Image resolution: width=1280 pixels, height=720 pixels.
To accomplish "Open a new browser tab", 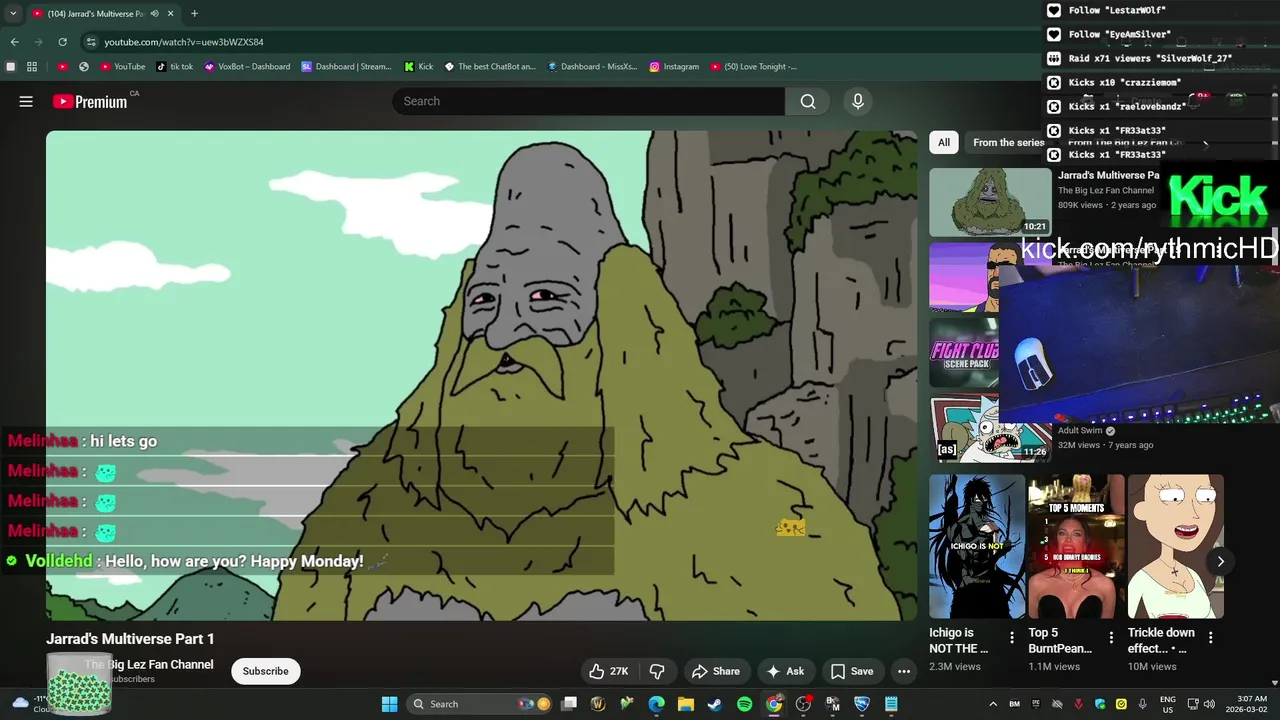I will (x=194, y=14).
